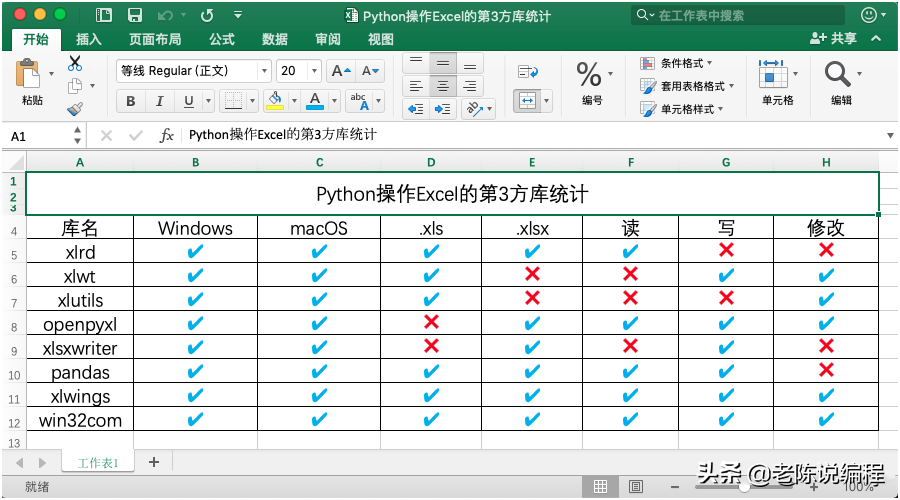Open the font name dropdown
This screenshot has width=900, height=500.
[x=265, y=72]
